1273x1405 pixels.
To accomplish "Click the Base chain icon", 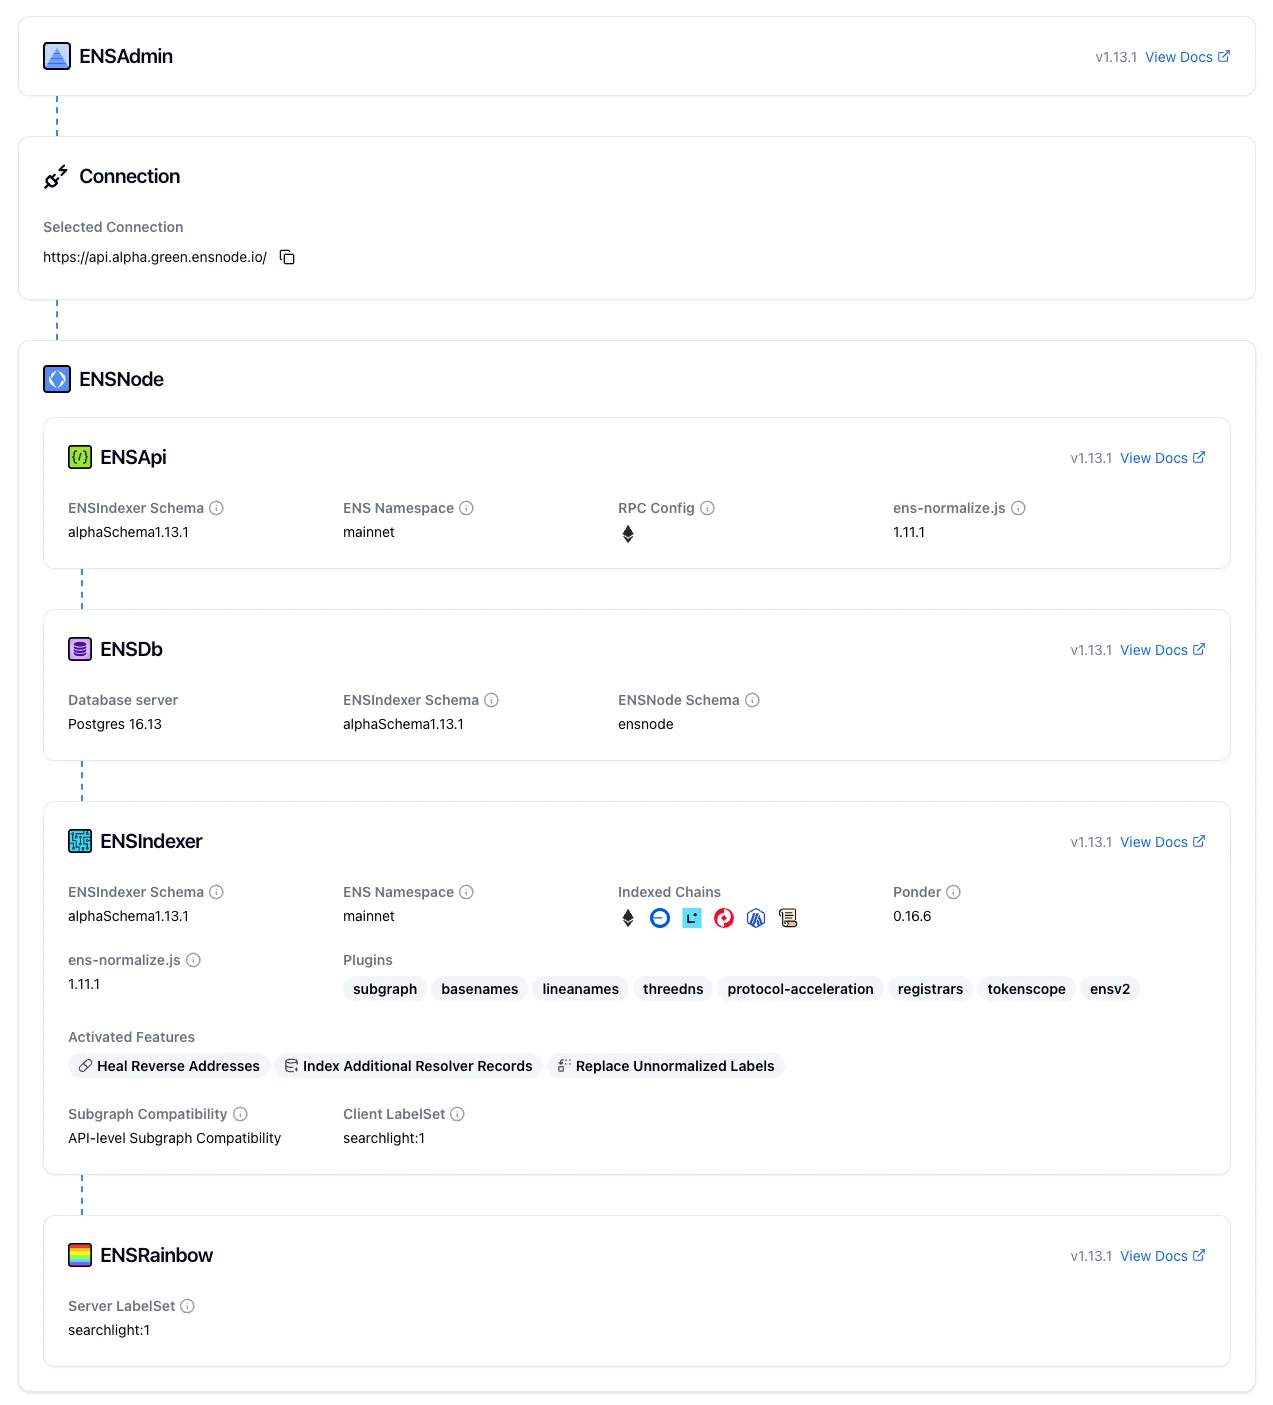I will click(660, 918).
